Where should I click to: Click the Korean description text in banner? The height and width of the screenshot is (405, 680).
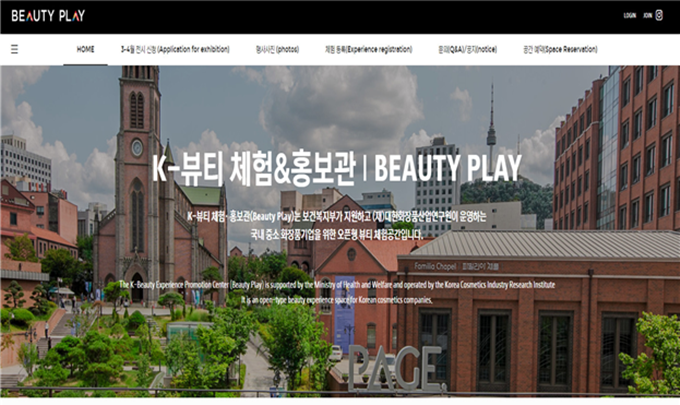(339, 225)
